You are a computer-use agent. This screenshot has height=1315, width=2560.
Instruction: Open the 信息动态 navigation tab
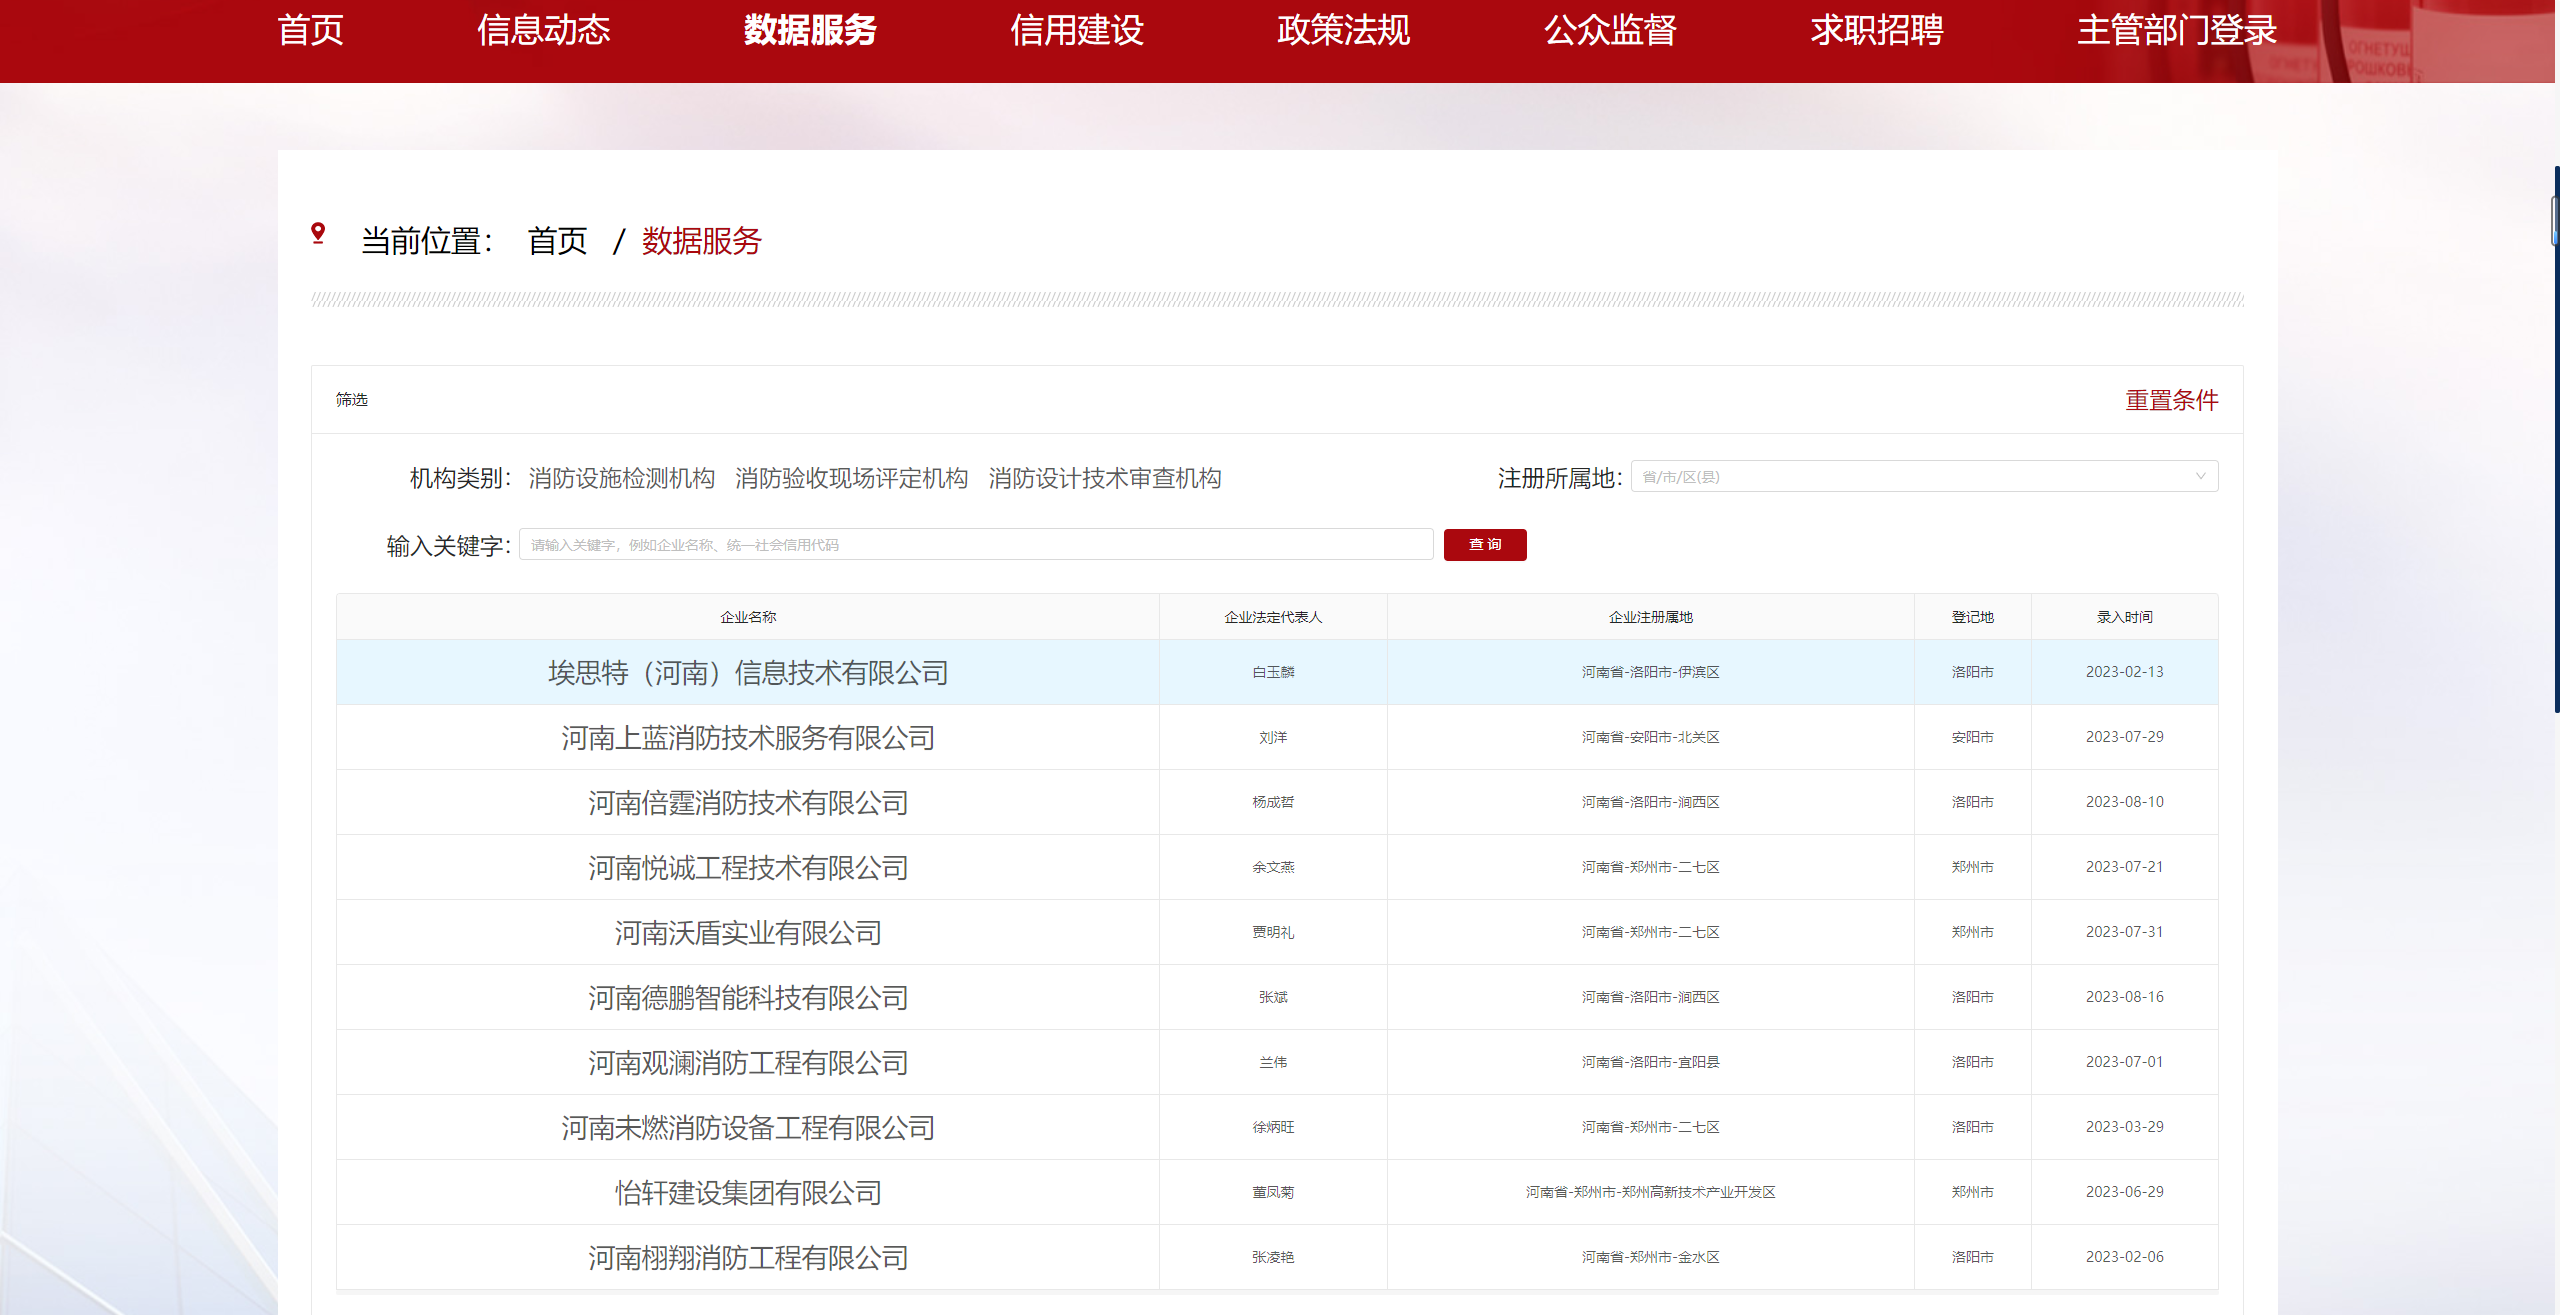tap(543, 30)
